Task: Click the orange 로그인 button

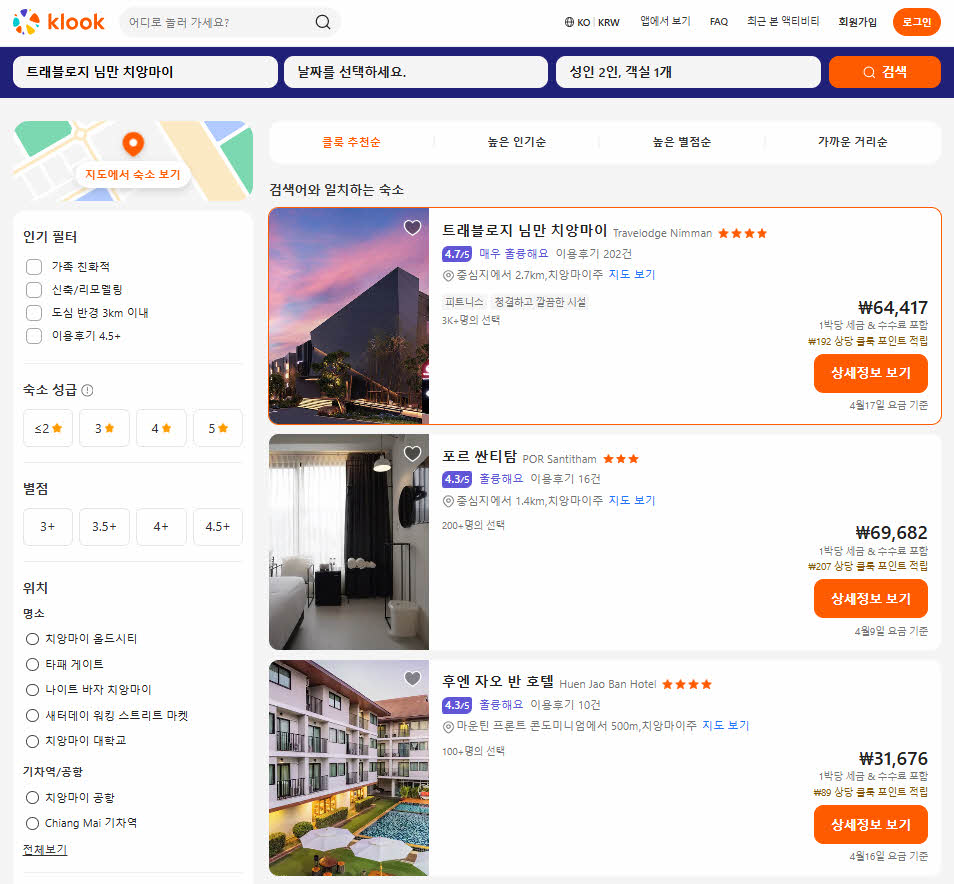Action: coord(916,22)
